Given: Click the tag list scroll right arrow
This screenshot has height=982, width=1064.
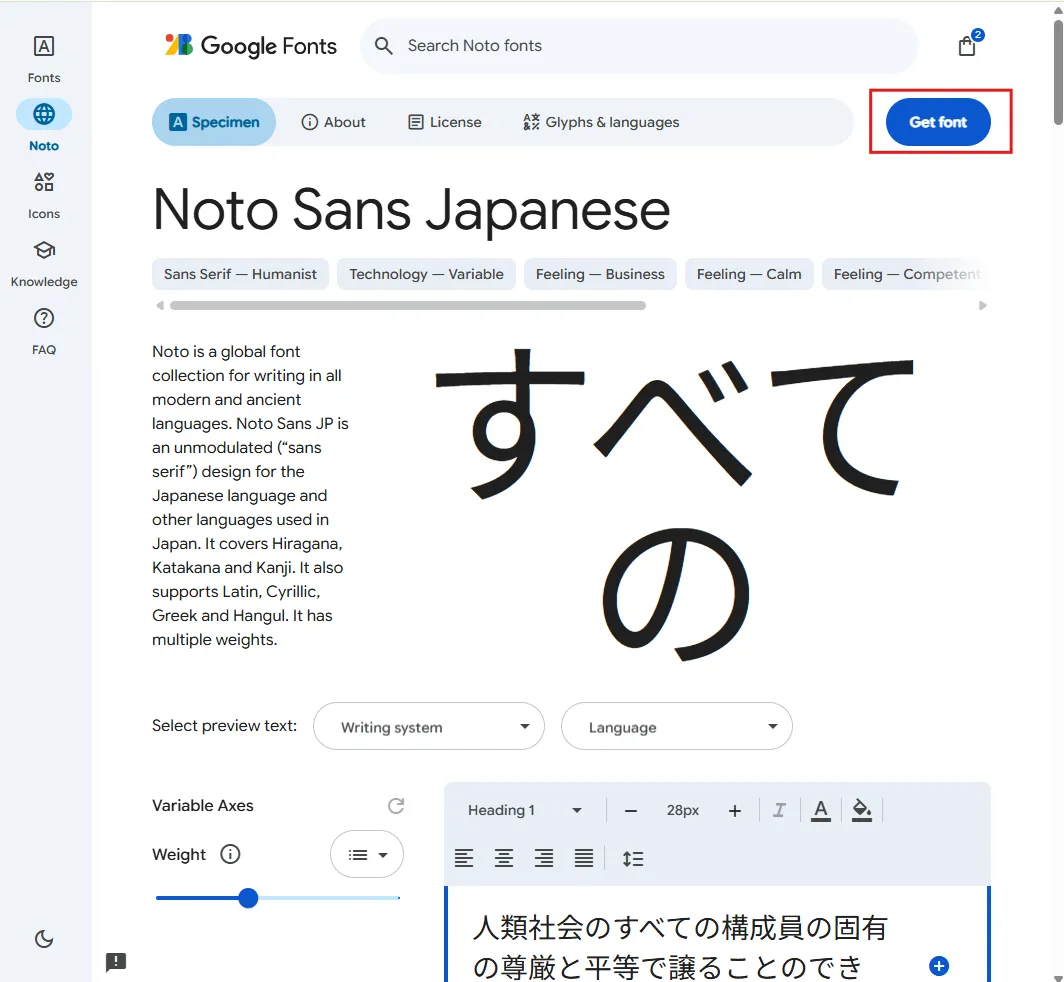Looking at the screenshot, I should point(982,305).
